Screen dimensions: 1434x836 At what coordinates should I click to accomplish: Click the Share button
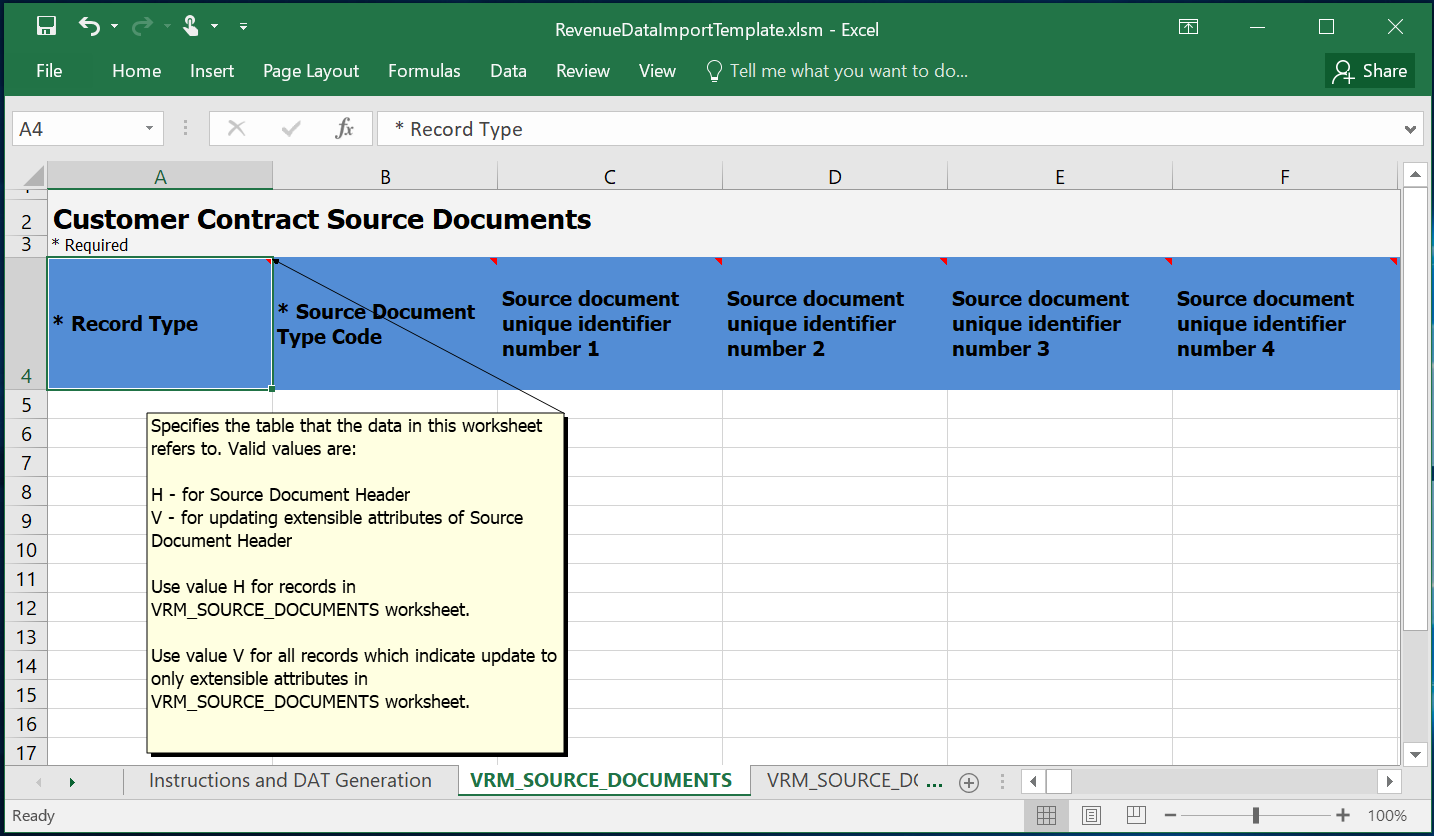[1370, 71]
